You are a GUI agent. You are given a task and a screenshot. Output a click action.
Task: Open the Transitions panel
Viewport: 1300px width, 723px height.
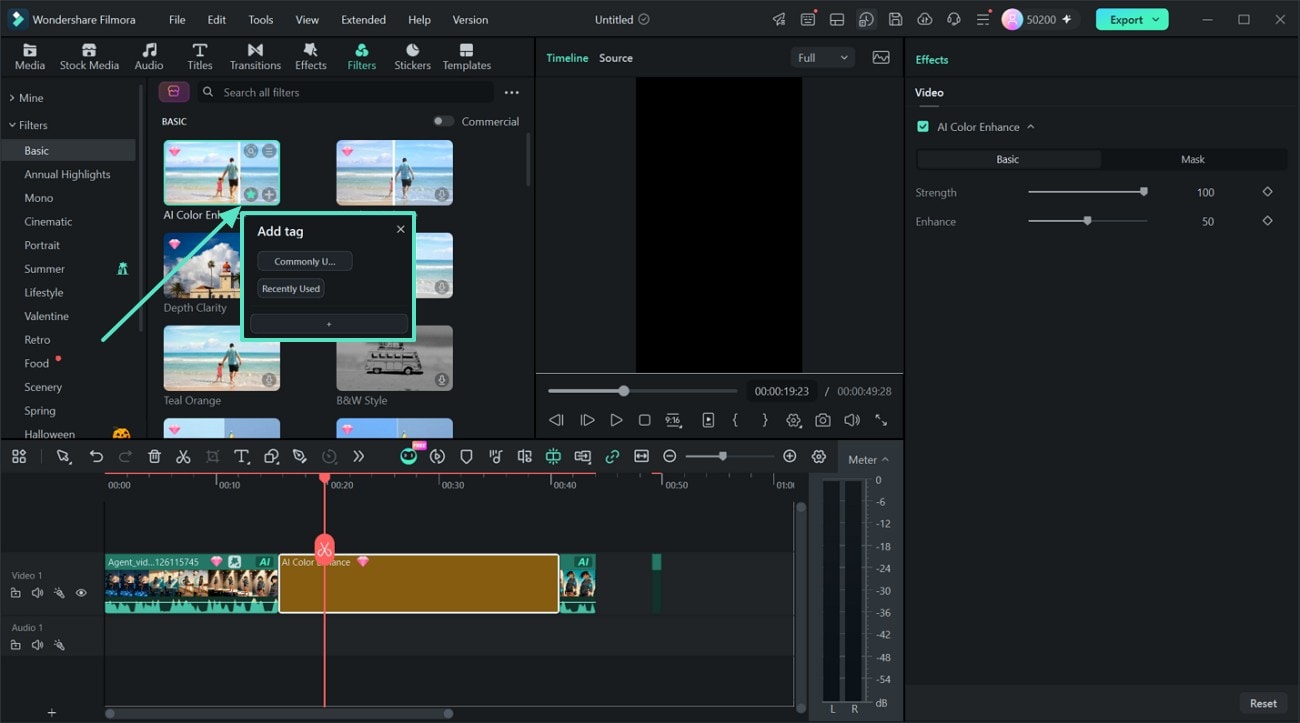coord(255,57)
